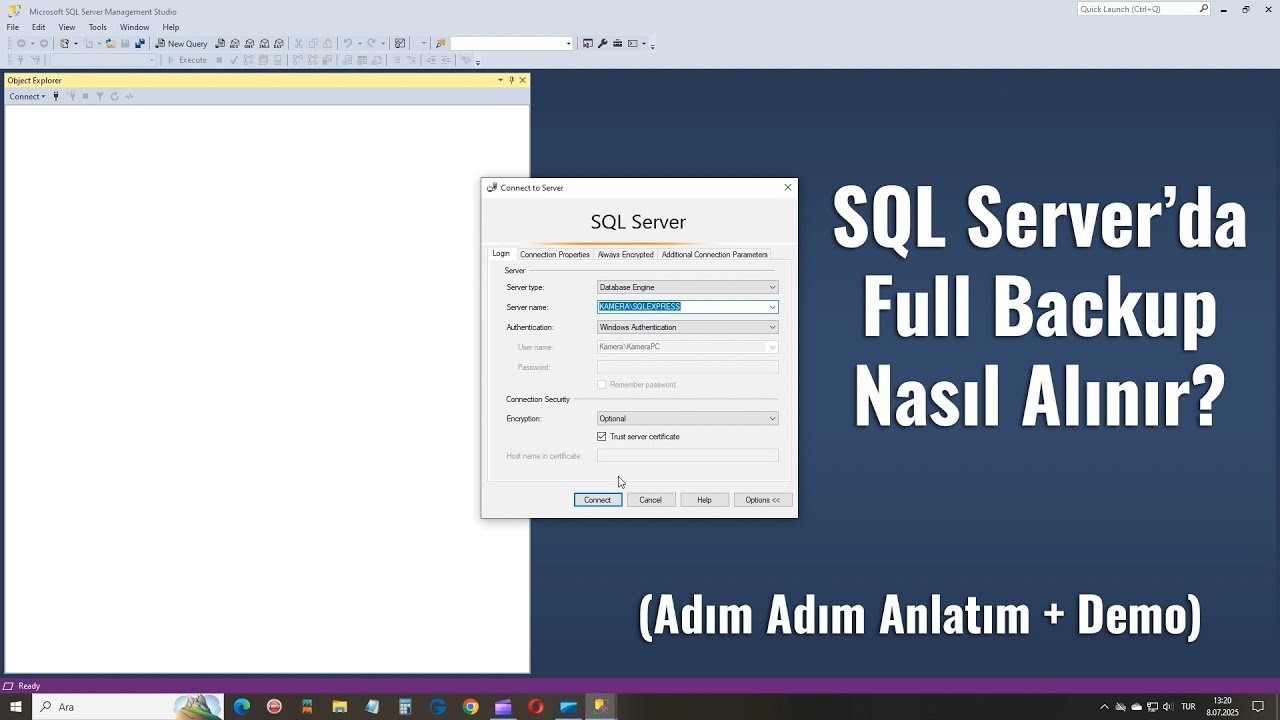The width and height of the screenshot is (1280, 720).
Task: Click the Options << button
Action: [763, 500]
